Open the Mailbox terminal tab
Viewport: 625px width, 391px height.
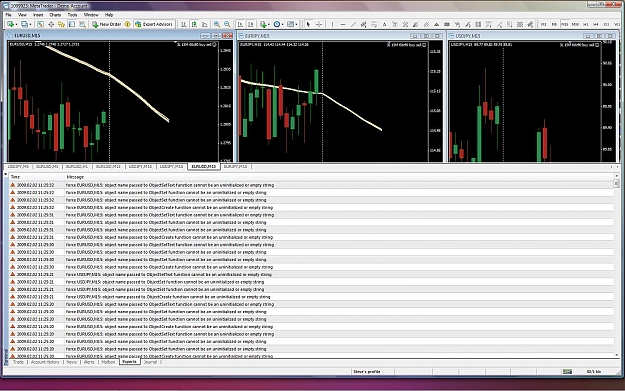point(108,362)
